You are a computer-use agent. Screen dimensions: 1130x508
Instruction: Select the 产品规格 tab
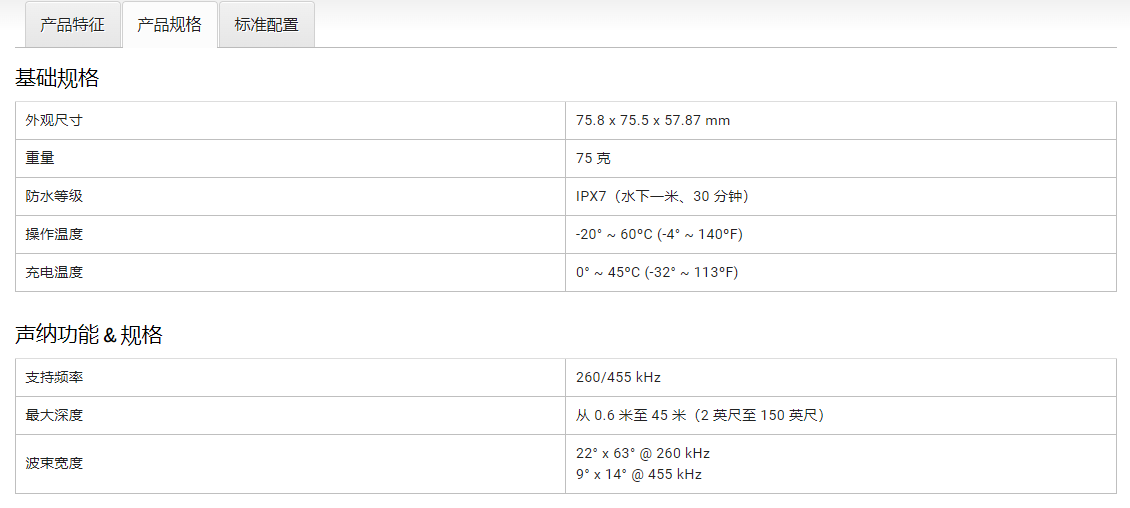pos(169,24)
